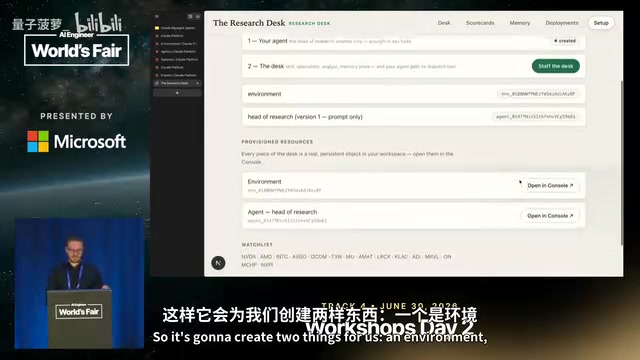
Task: Click the environment ID chip
Action: [x=538, y=94]
